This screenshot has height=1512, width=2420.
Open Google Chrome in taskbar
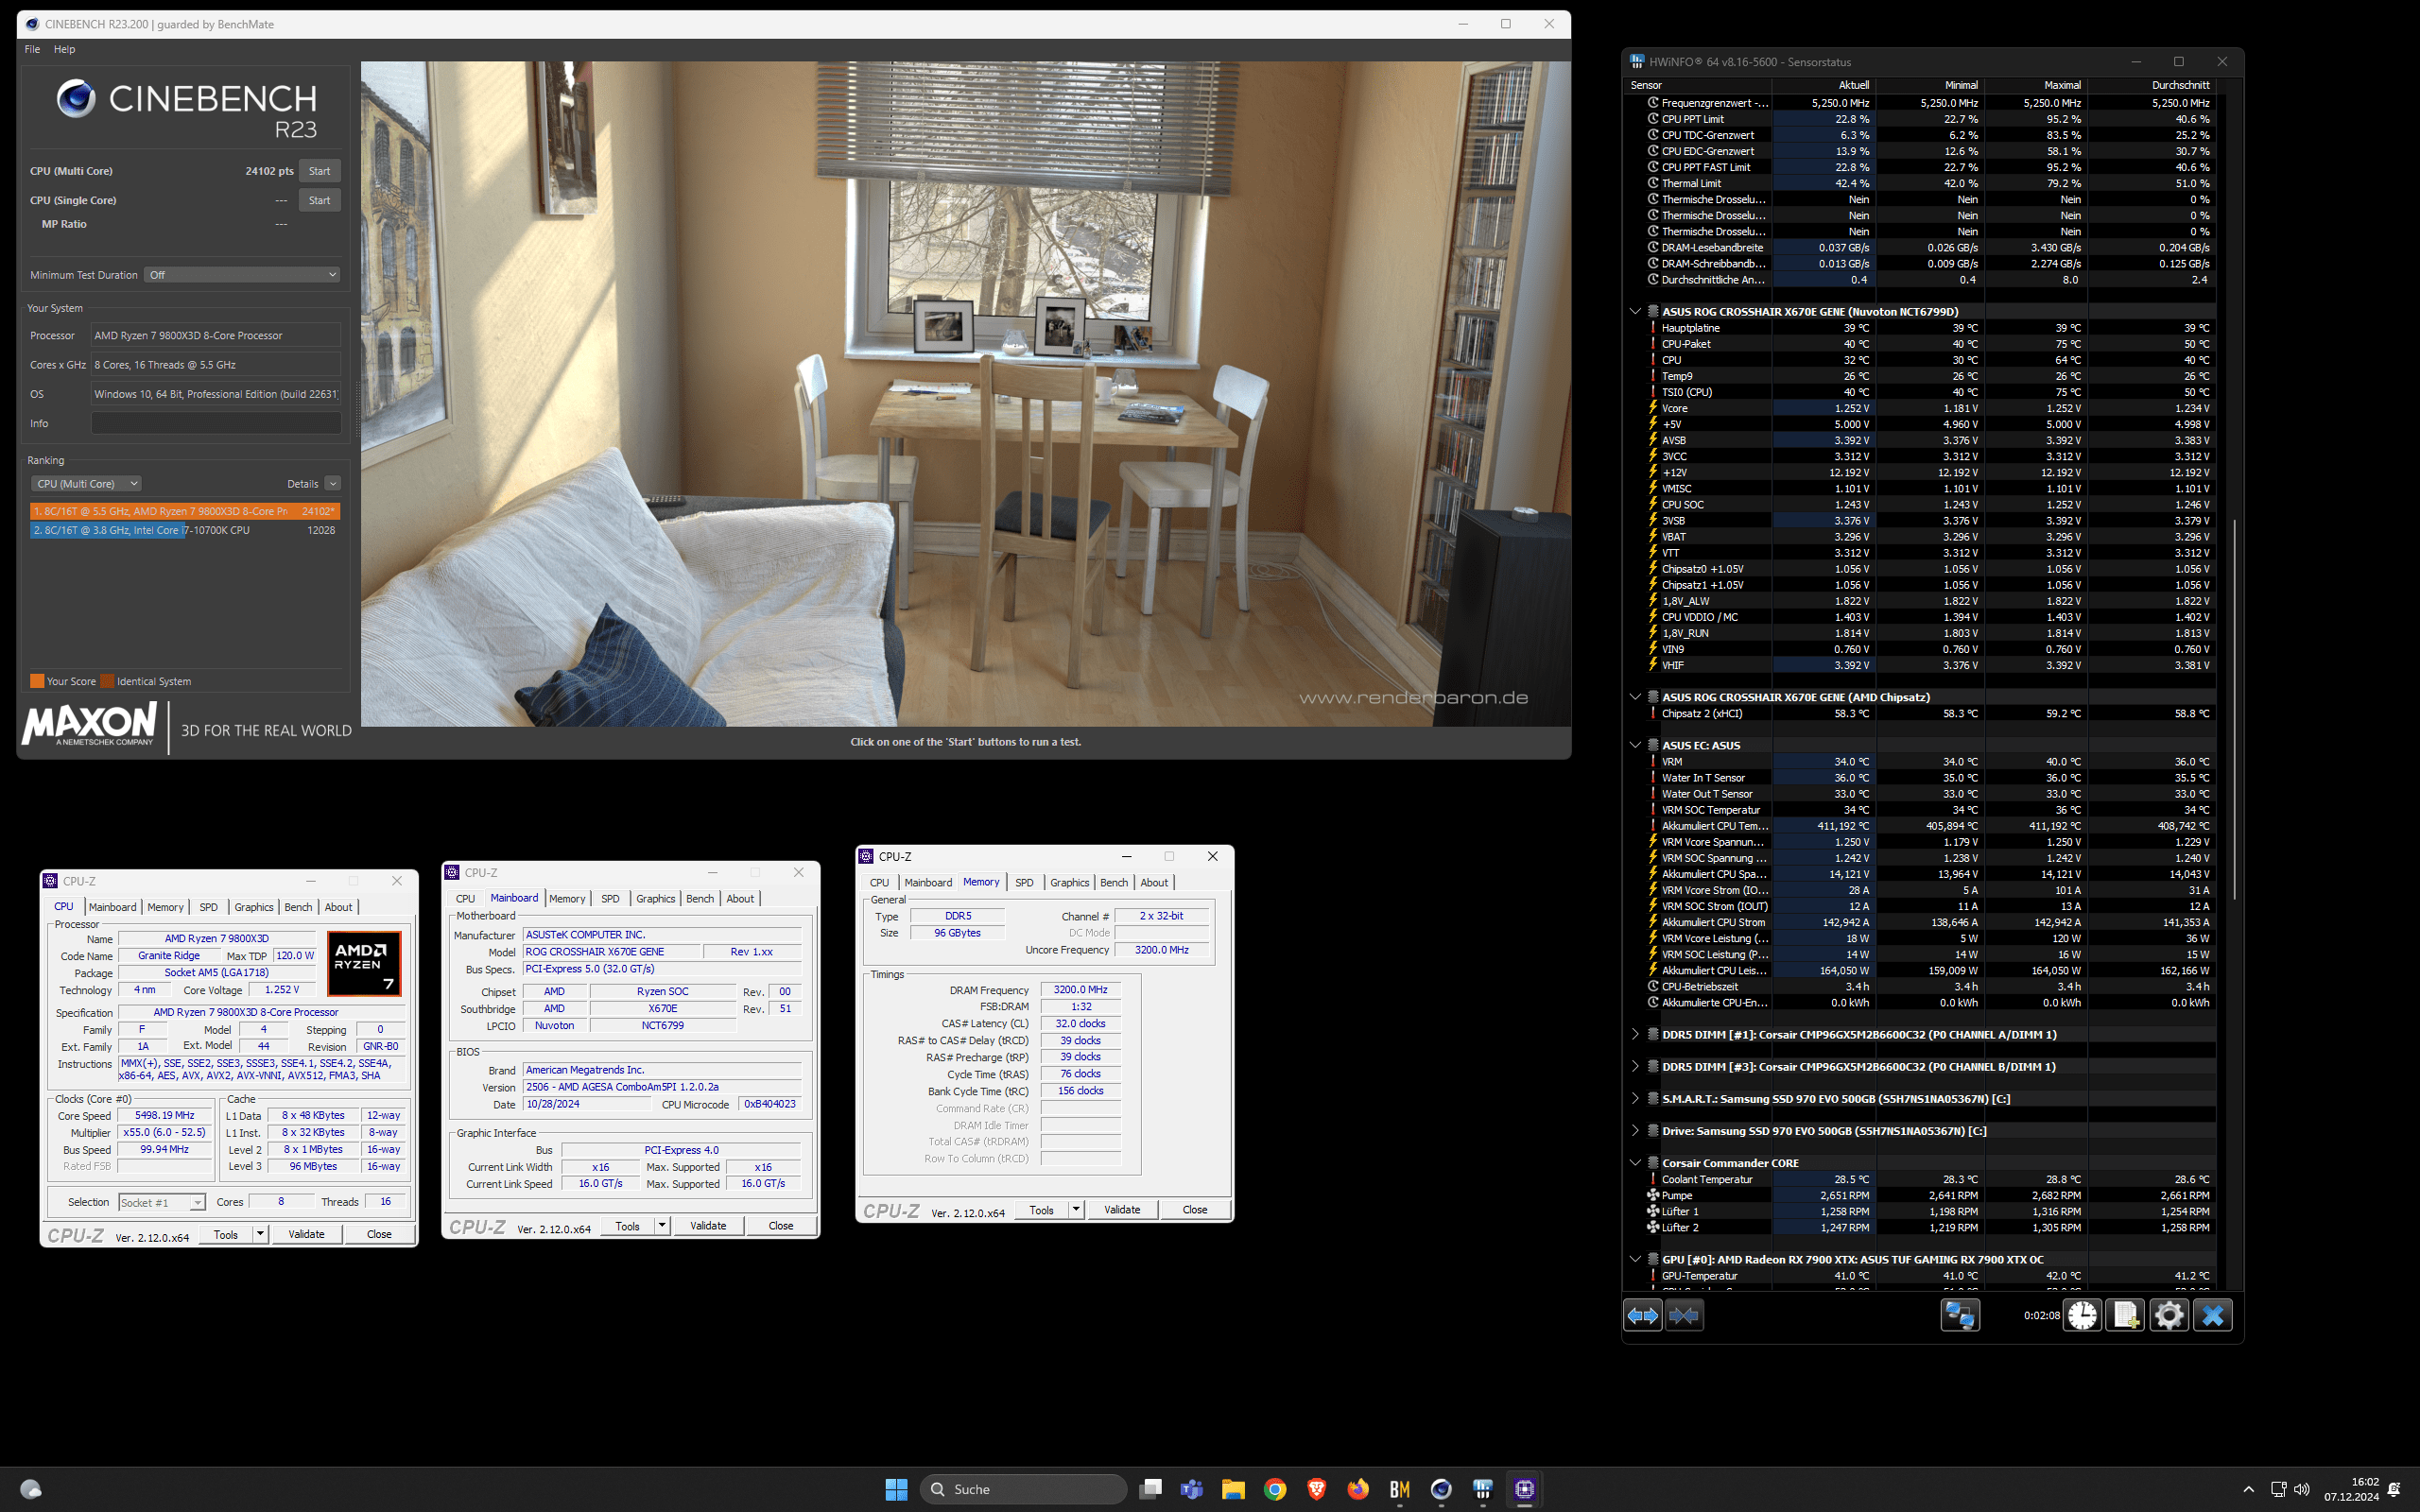[x=1274, y=1489]
